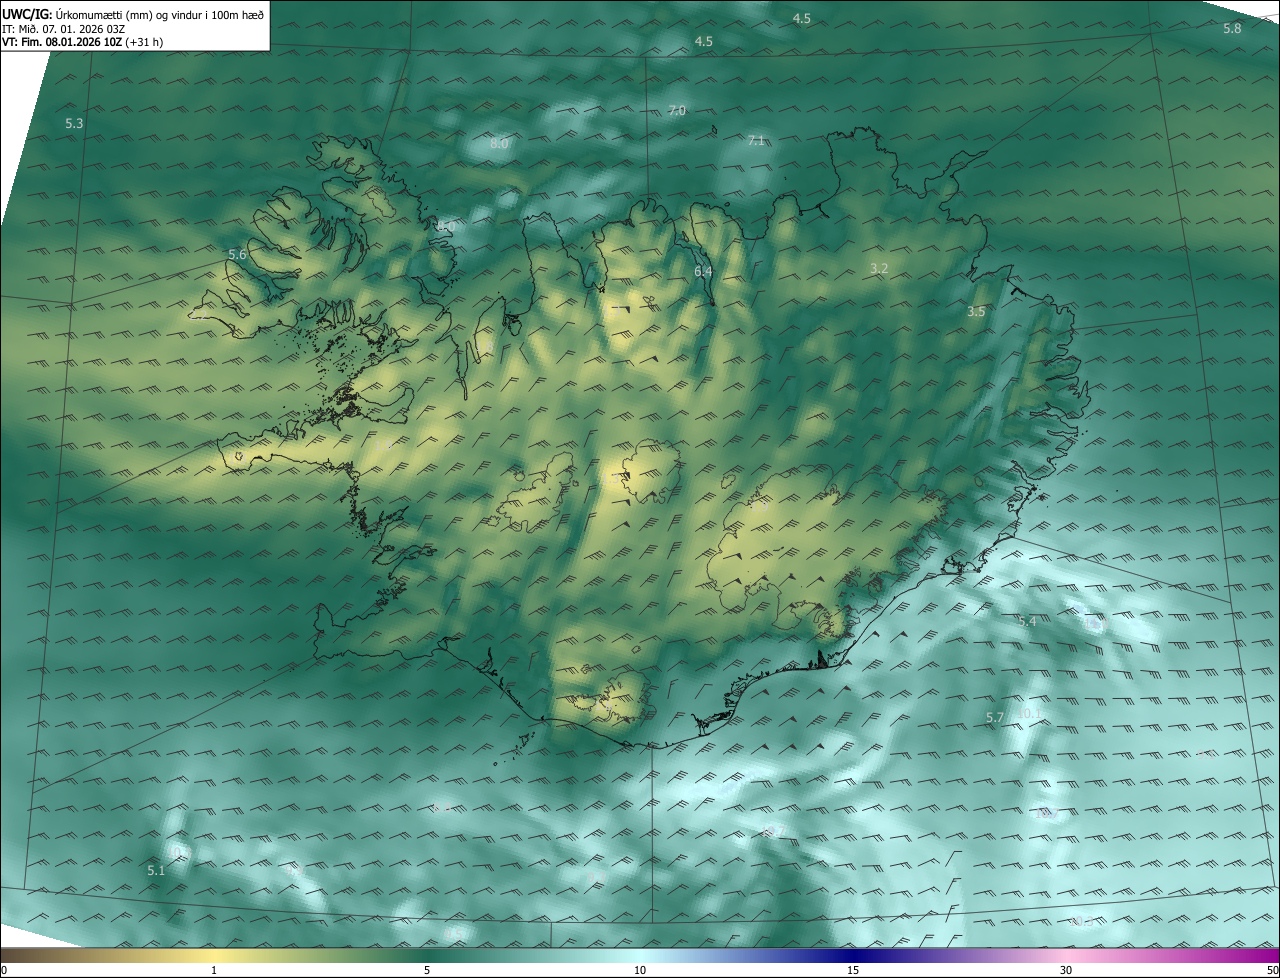Click the 15 tick on the colour scale

[x=853, y=970]
